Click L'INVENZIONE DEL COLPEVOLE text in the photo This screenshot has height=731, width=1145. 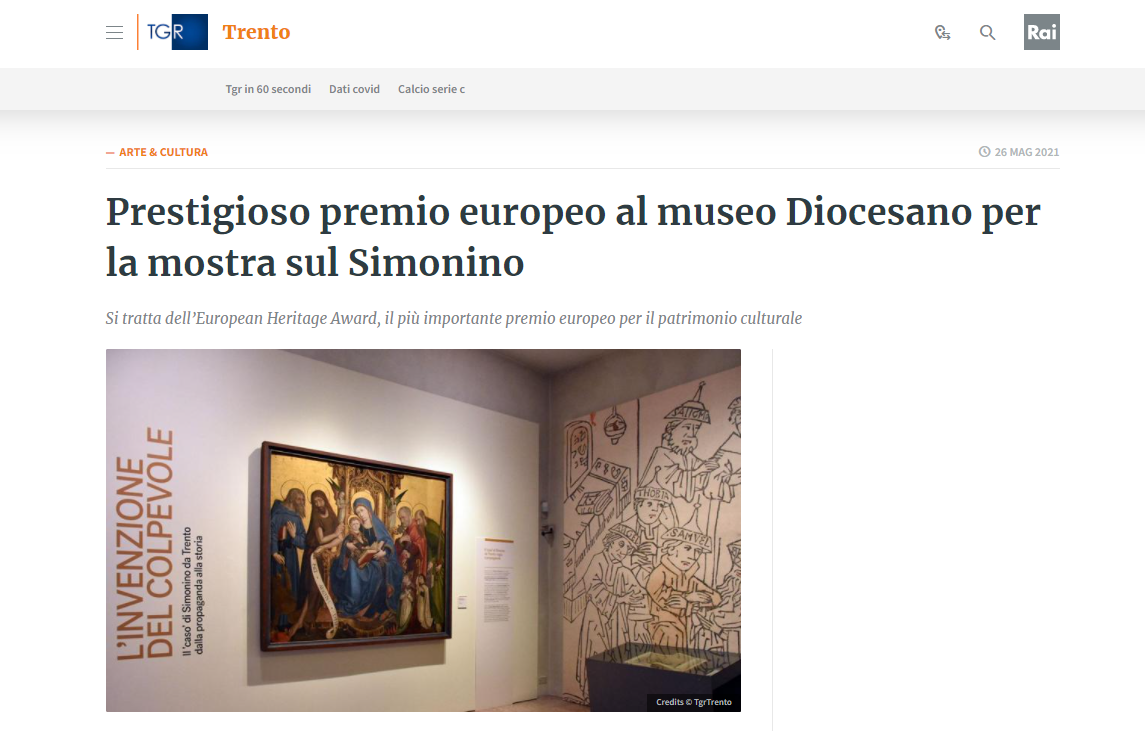point(145,544)
